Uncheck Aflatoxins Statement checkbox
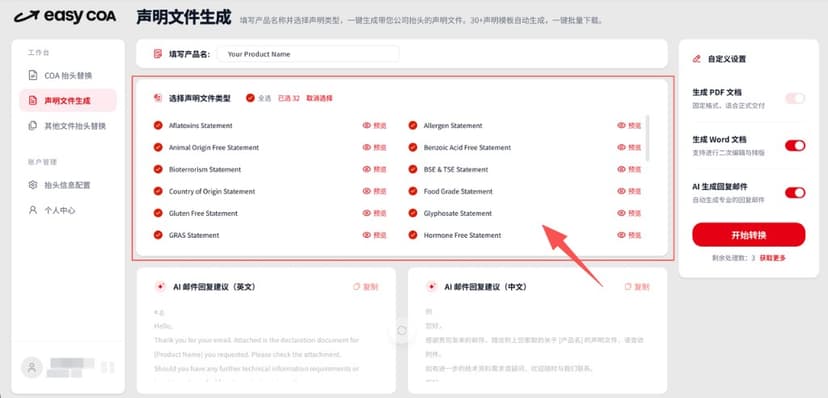Viewport: 828px width, 398px height. click(x=157, y=126)
